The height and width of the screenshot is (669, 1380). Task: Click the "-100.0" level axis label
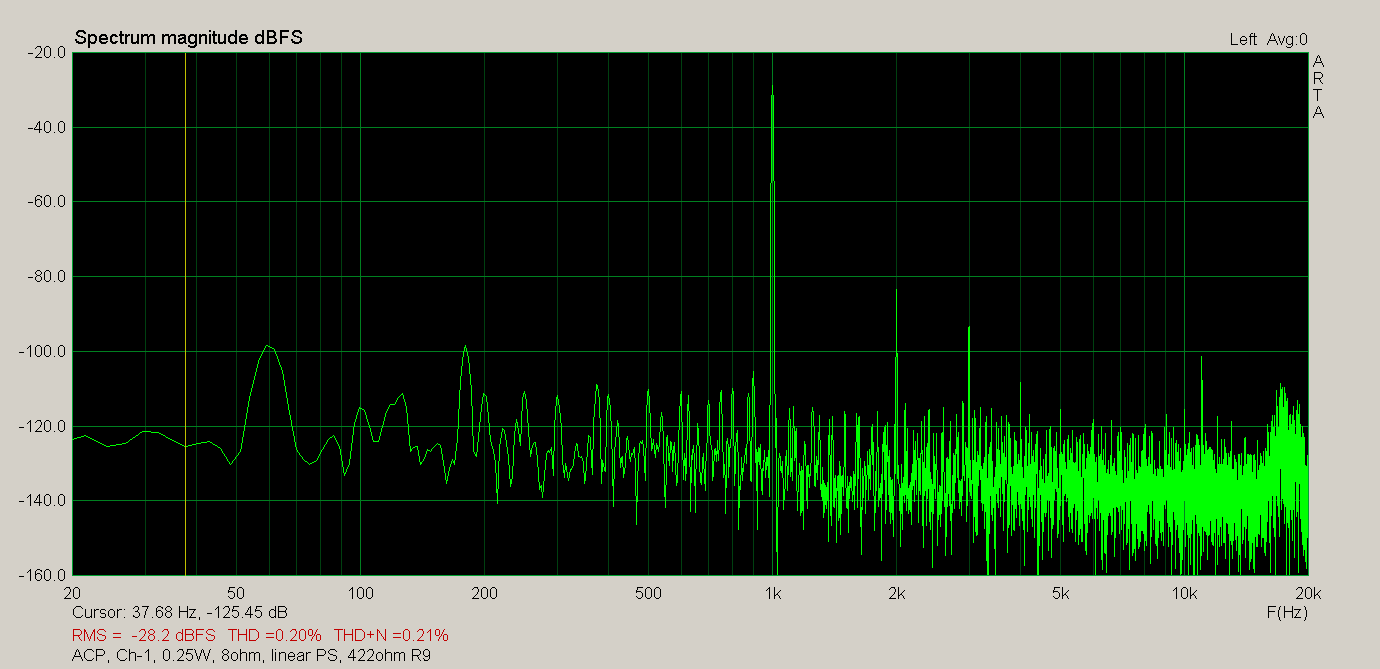(x=42, y=351)
